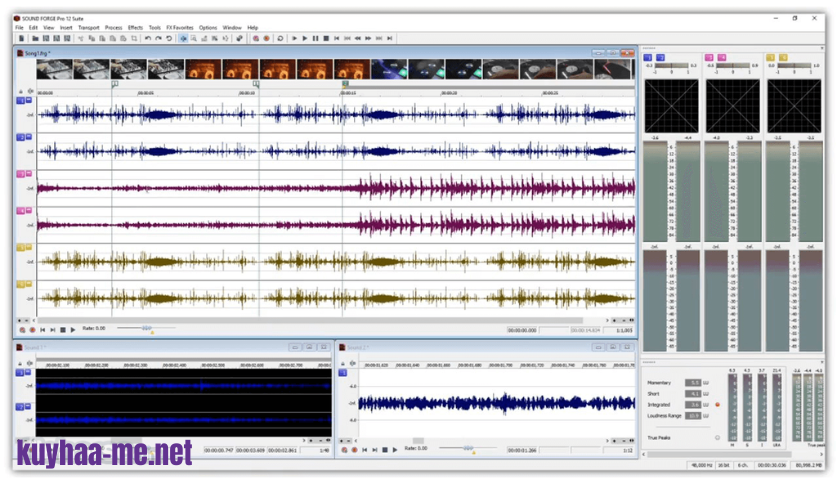The image size is (836, 484).
Task: Click the Momentary loudness value
Action: pos(693,383)
